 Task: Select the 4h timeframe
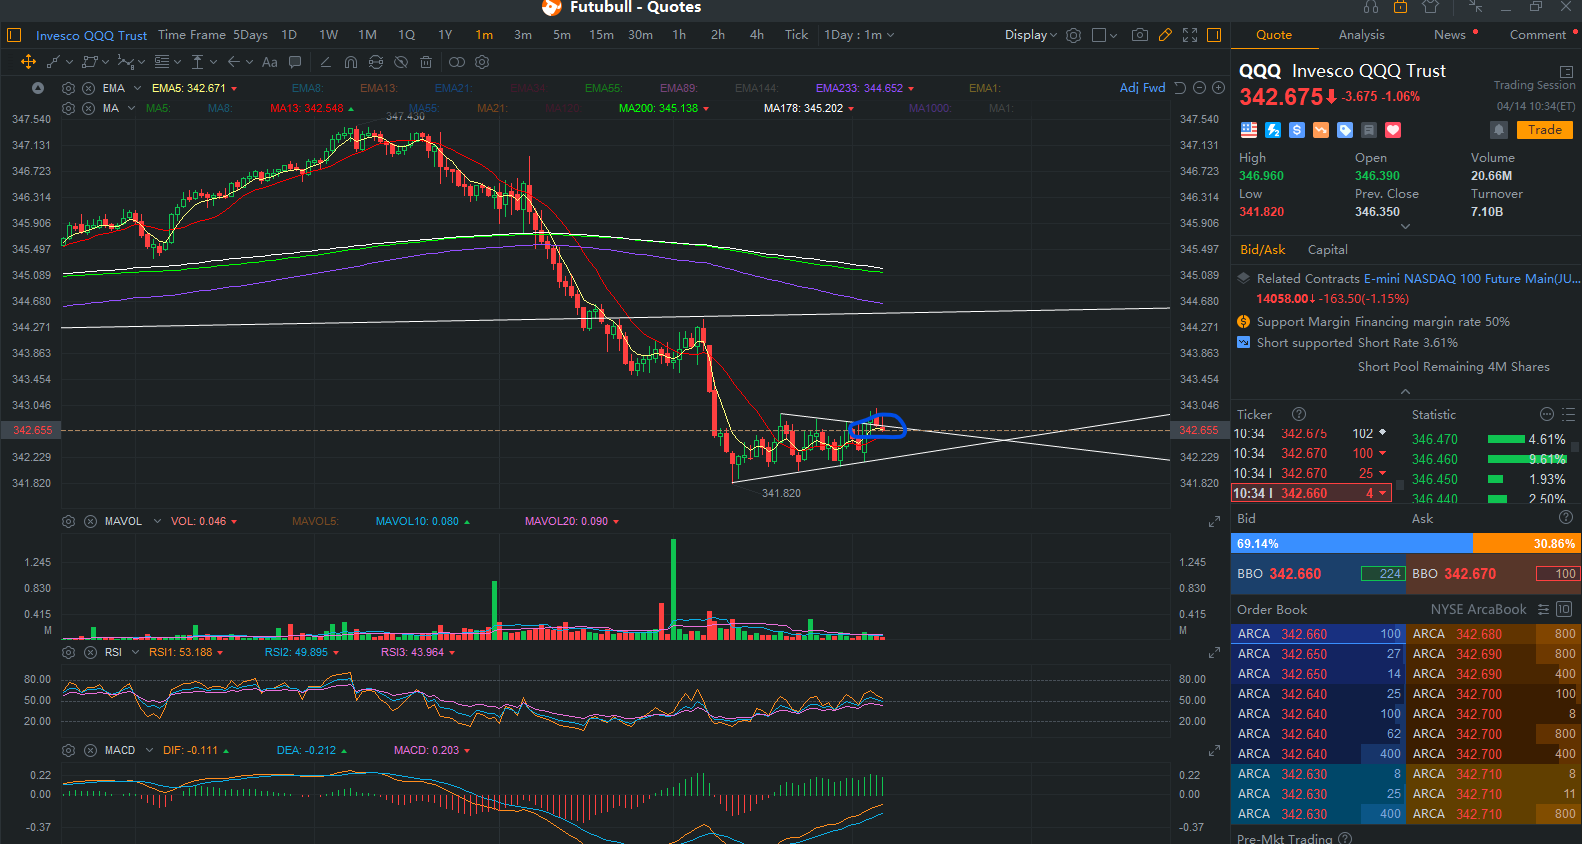[x=757, y=35]
